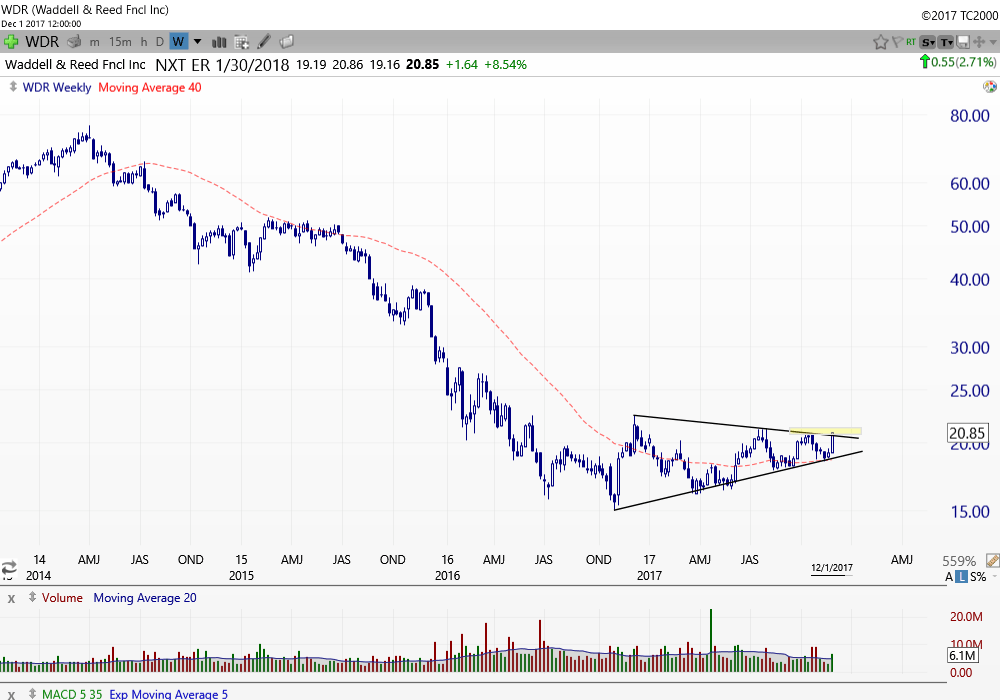The image size is (1000, 700).
Task: Open the S dropdown in the toolbar
Action: 928,41
